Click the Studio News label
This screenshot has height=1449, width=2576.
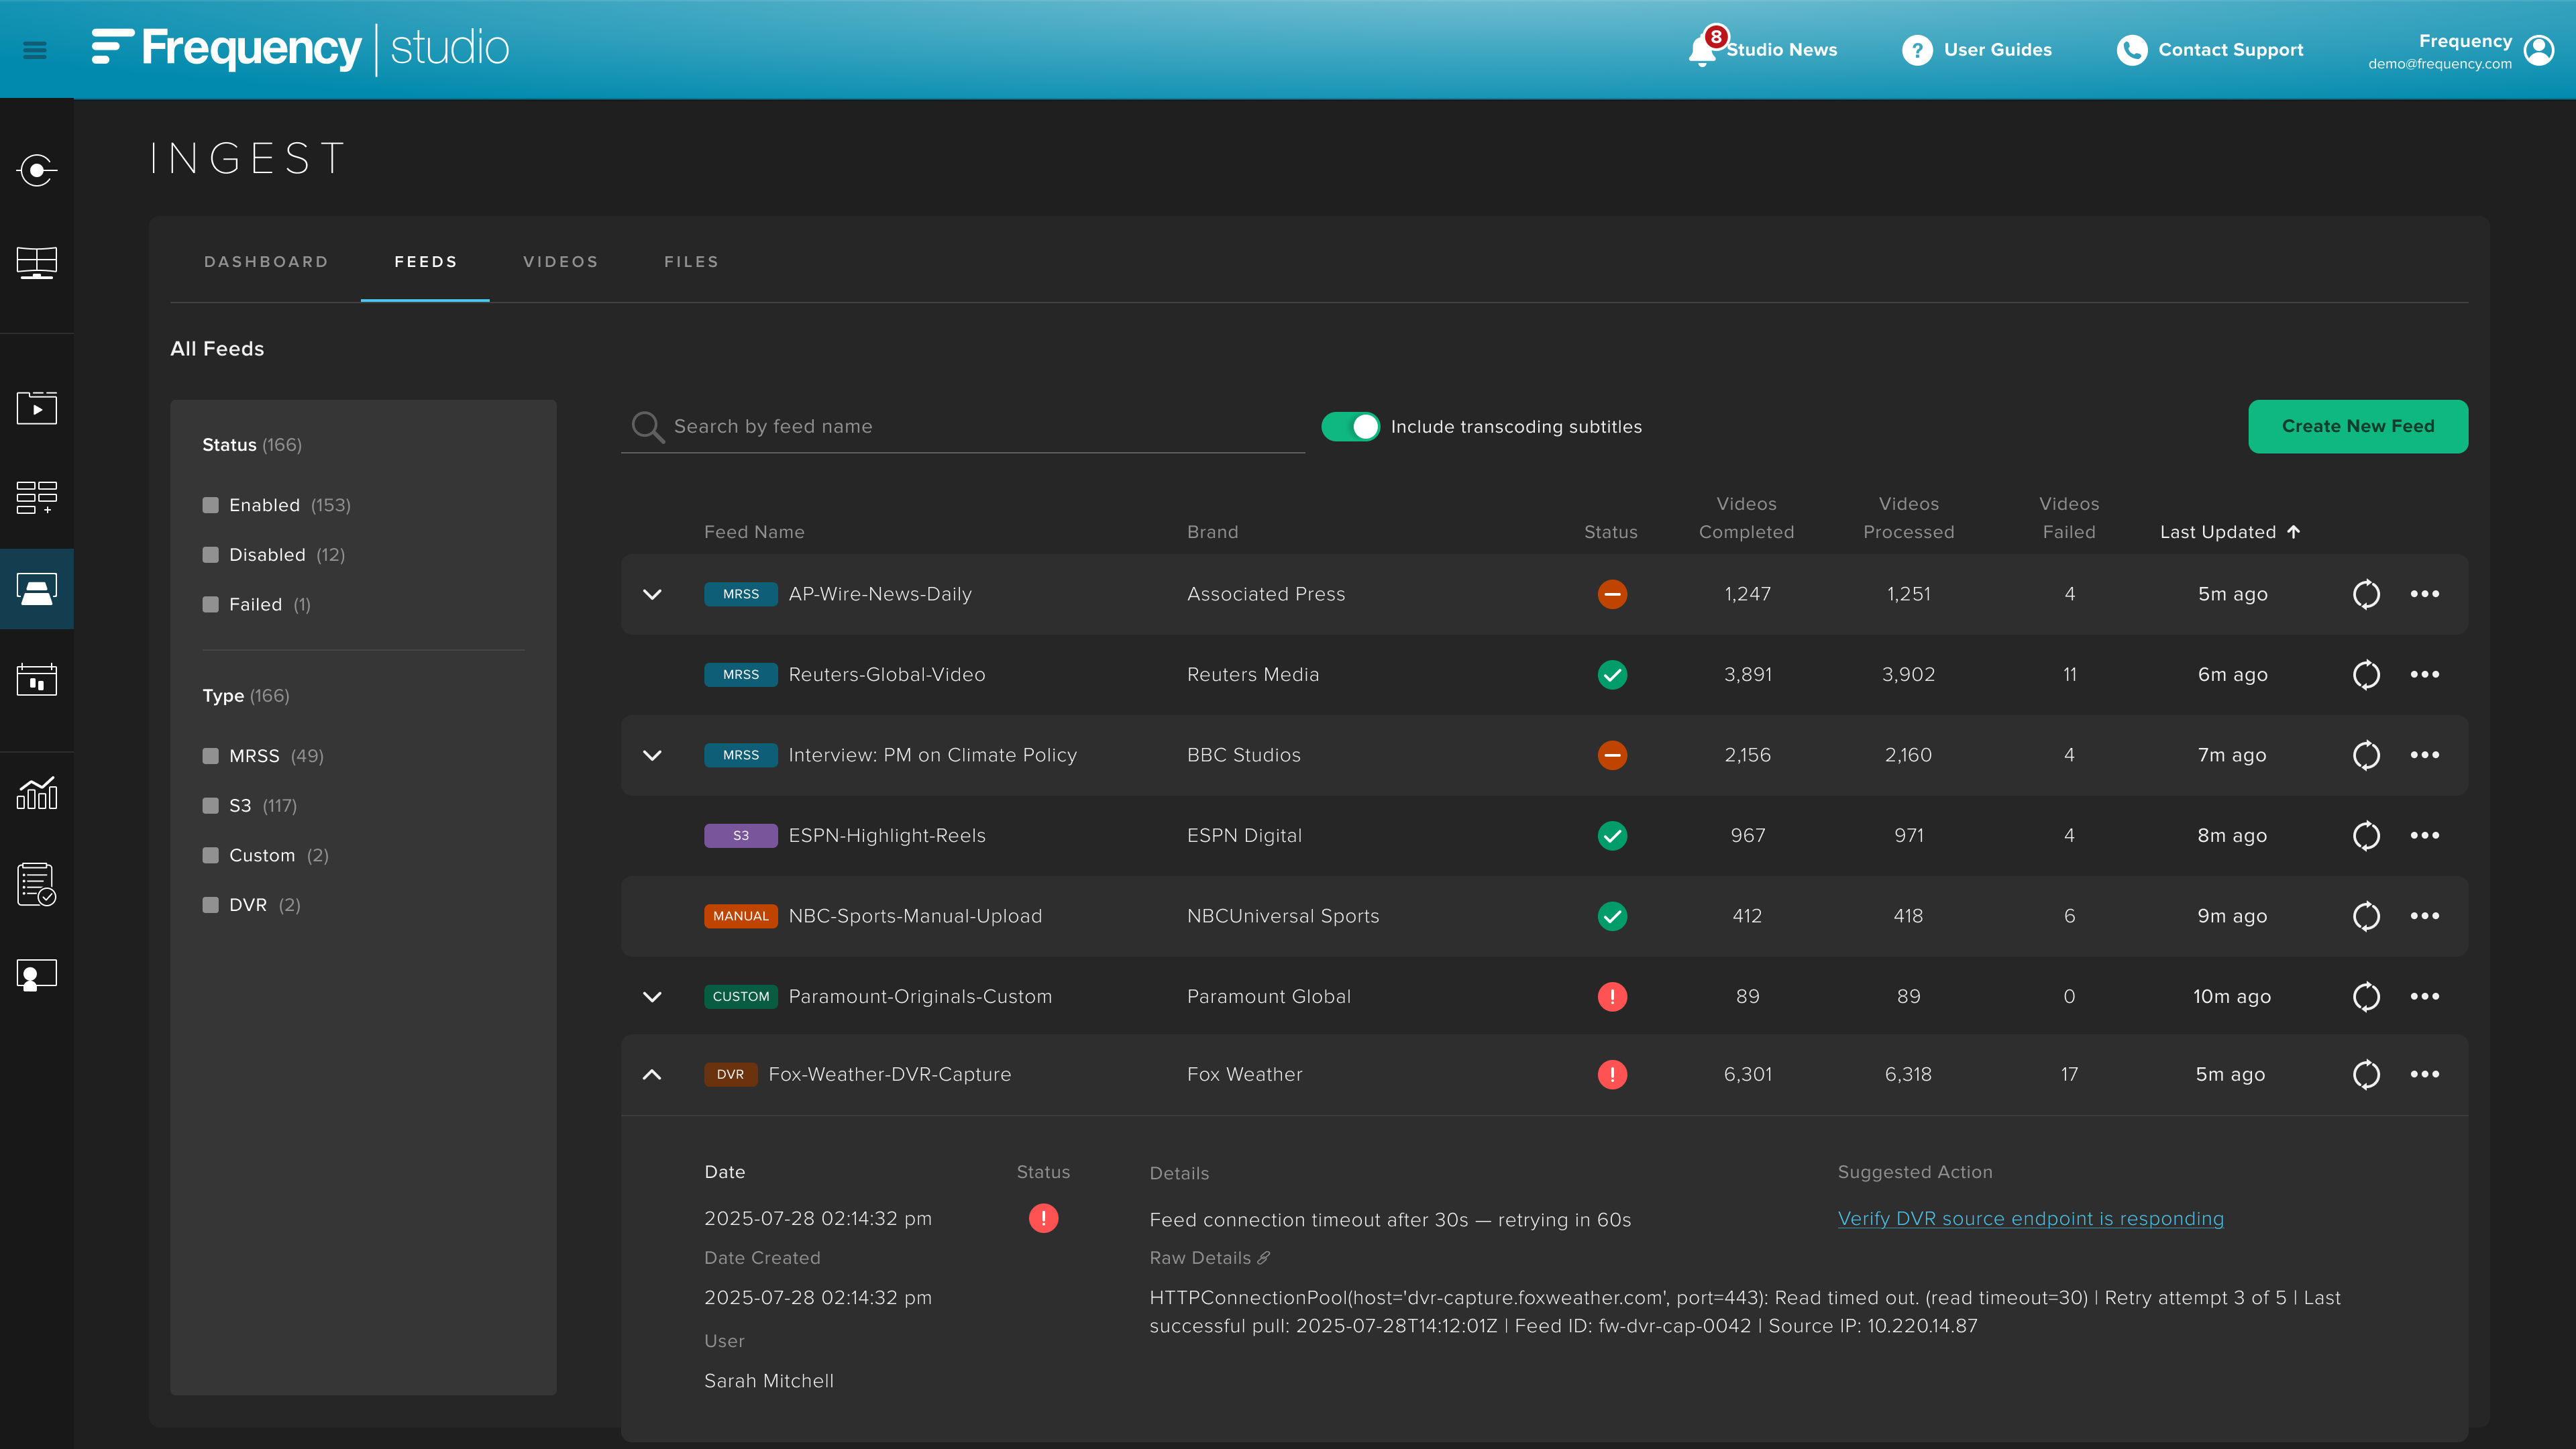(x=1782, y=50)
